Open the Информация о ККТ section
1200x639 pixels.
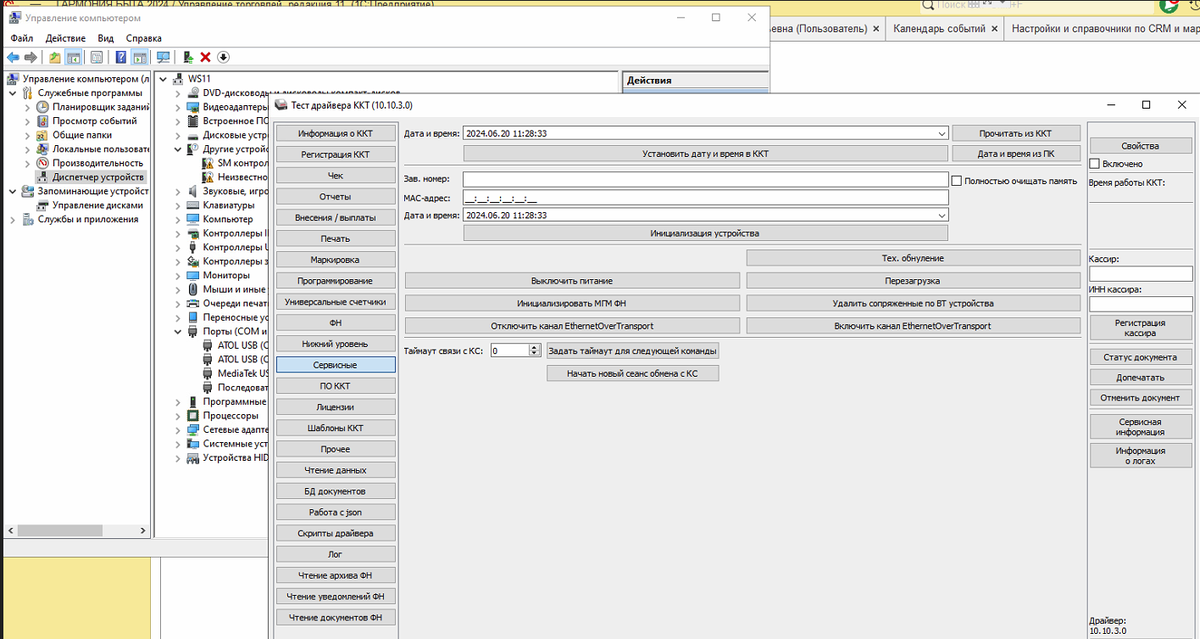pos(336,133)
